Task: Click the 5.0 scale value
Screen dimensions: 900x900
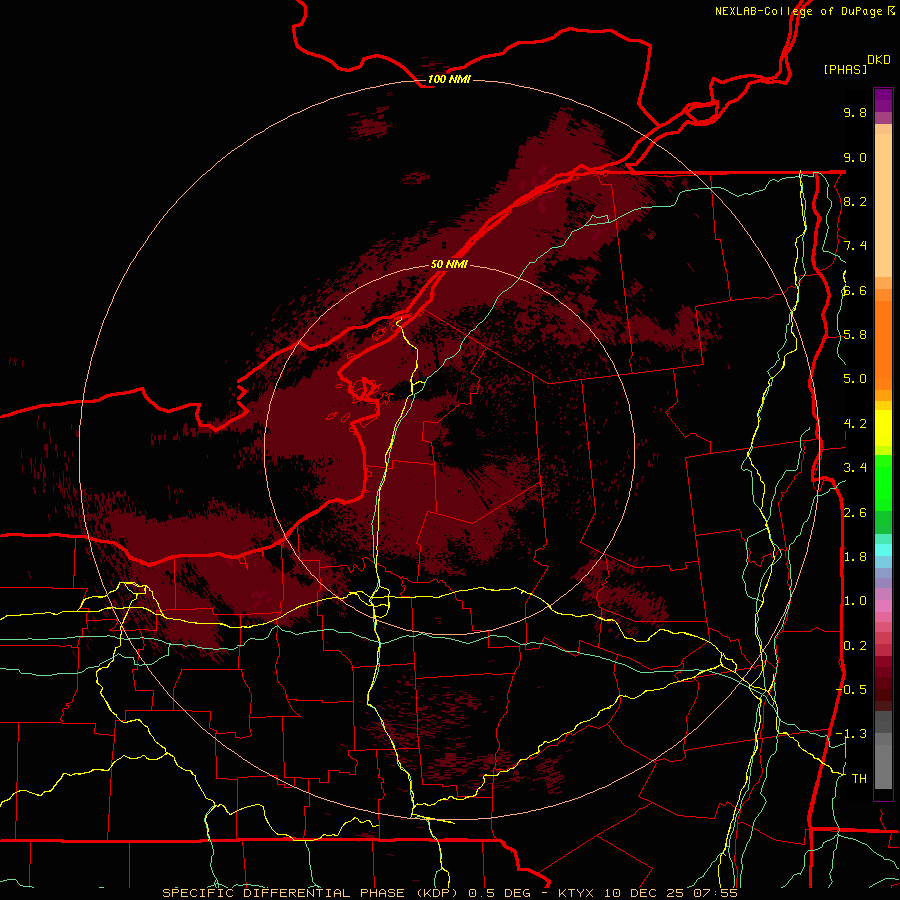Action: (855, 379)
